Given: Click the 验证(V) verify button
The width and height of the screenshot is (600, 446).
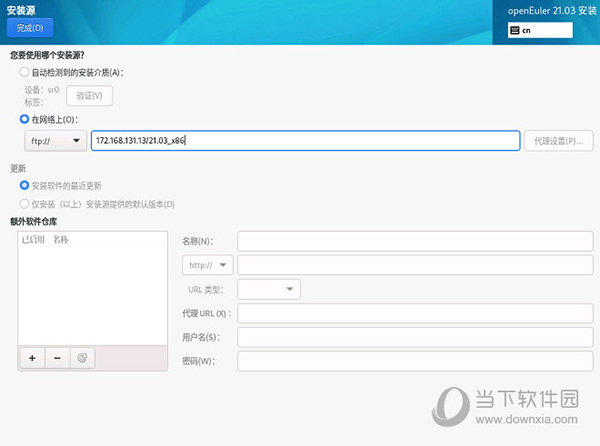Looking at the screenshot, I should click(x=89, y=96).
